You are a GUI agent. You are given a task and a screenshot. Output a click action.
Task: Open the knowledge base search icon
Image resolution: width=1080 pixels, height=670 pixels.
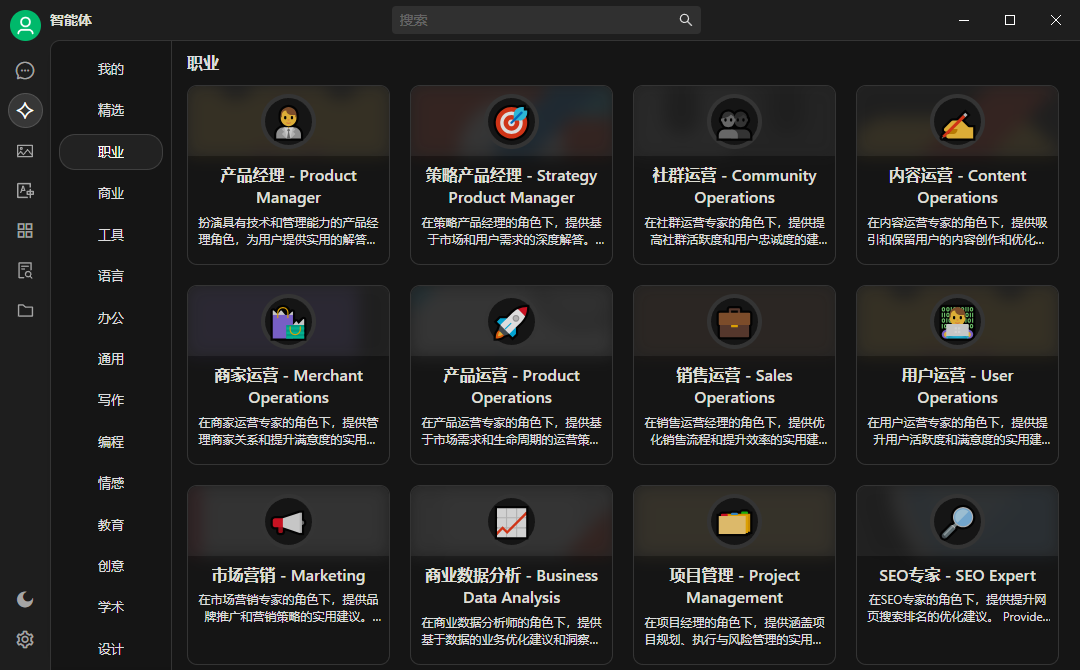tap(25, 271)
